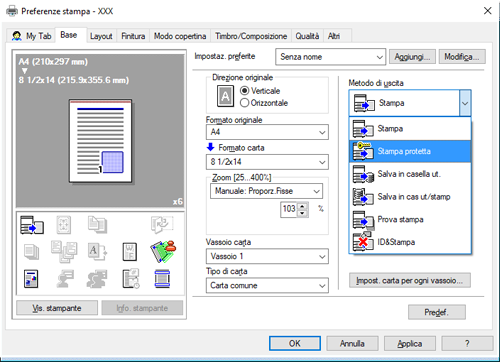Click the Salva in casella ut. icon
Screen dimensions: 500x362
(363, 174)
